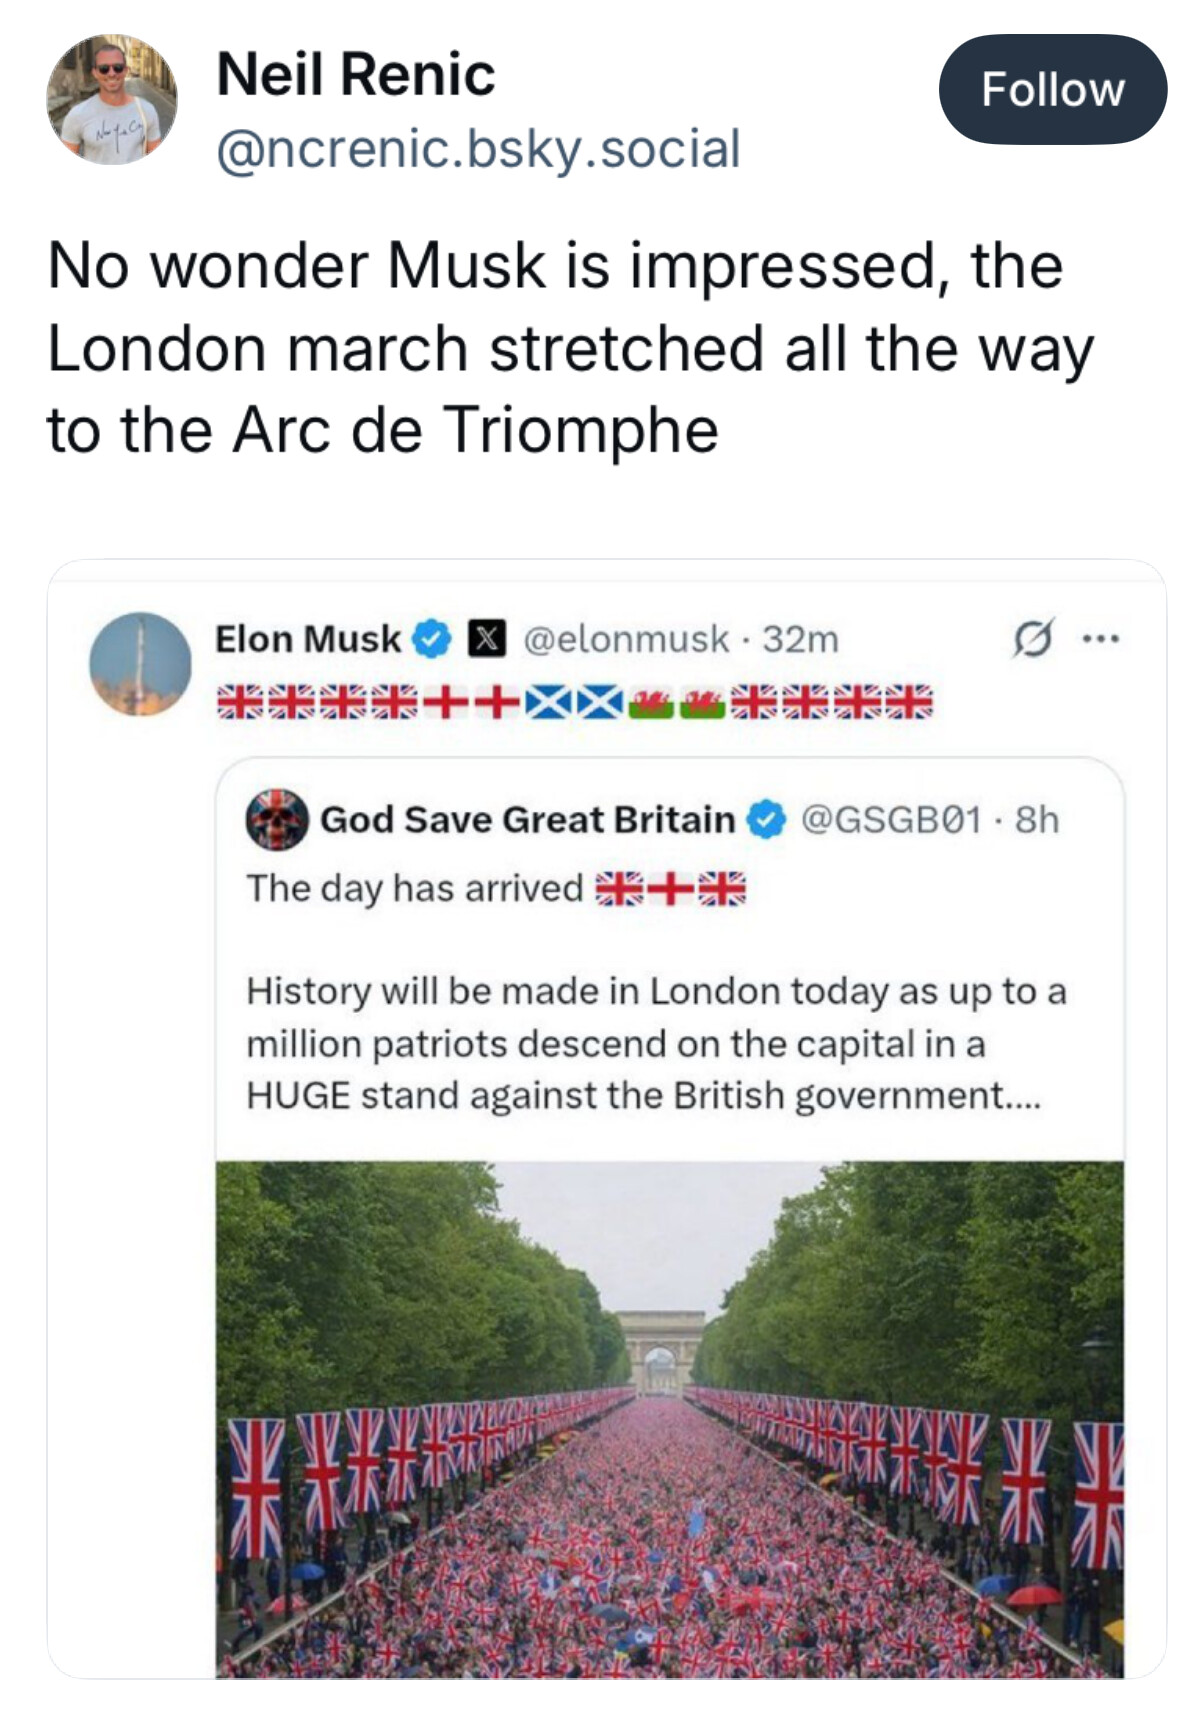Click the "History will be made" quoted text
1177x1735 pixels.
pos(656,1043)
